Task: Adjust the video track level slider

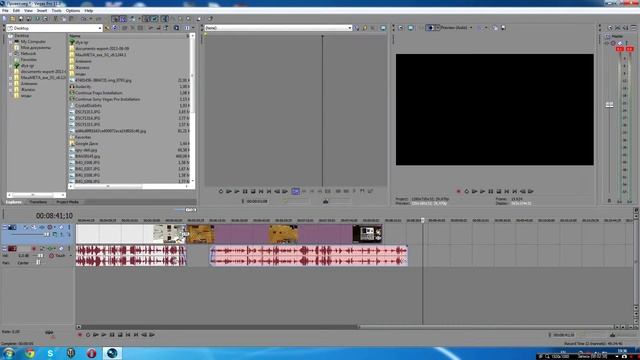Action: coord(47,234)
